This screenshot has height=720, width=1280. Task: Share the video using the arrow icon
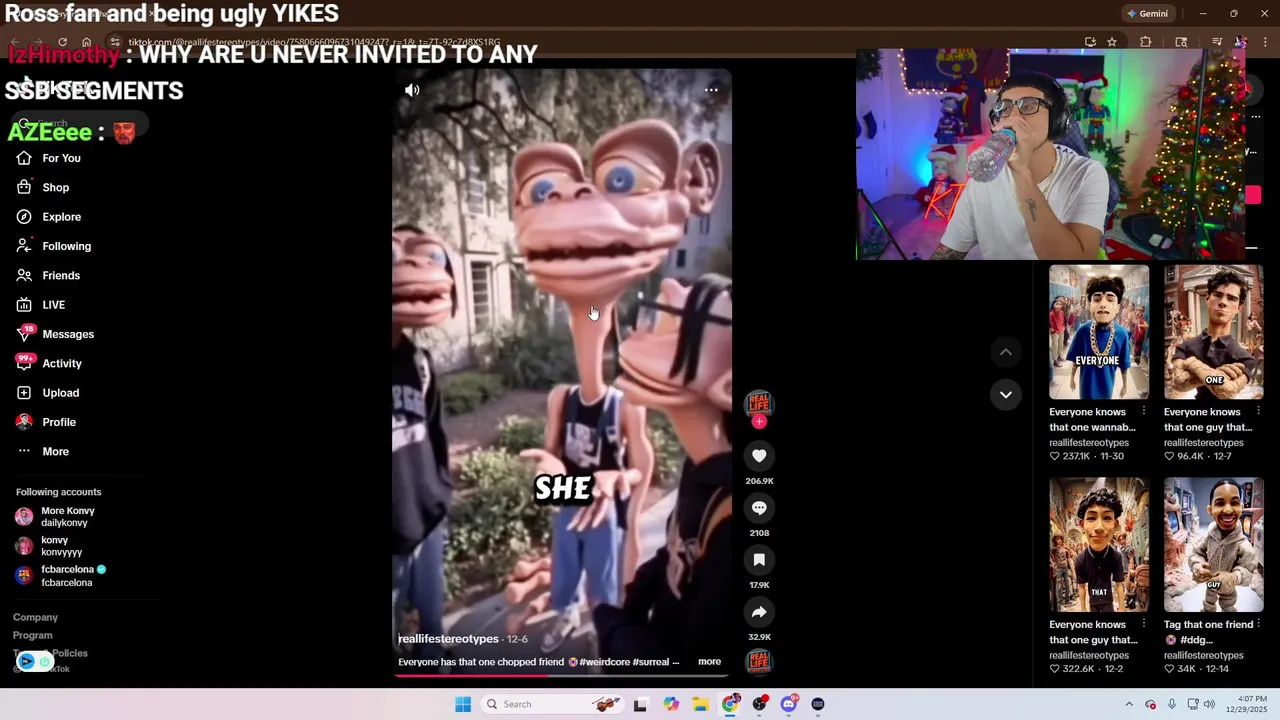point(759,612)
